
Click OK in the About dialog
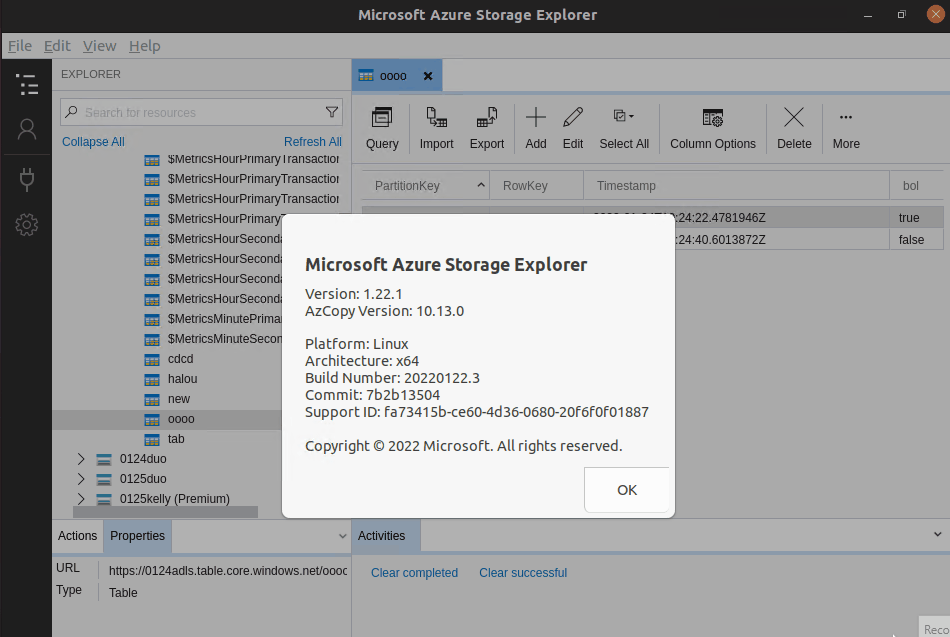[626, 490]
